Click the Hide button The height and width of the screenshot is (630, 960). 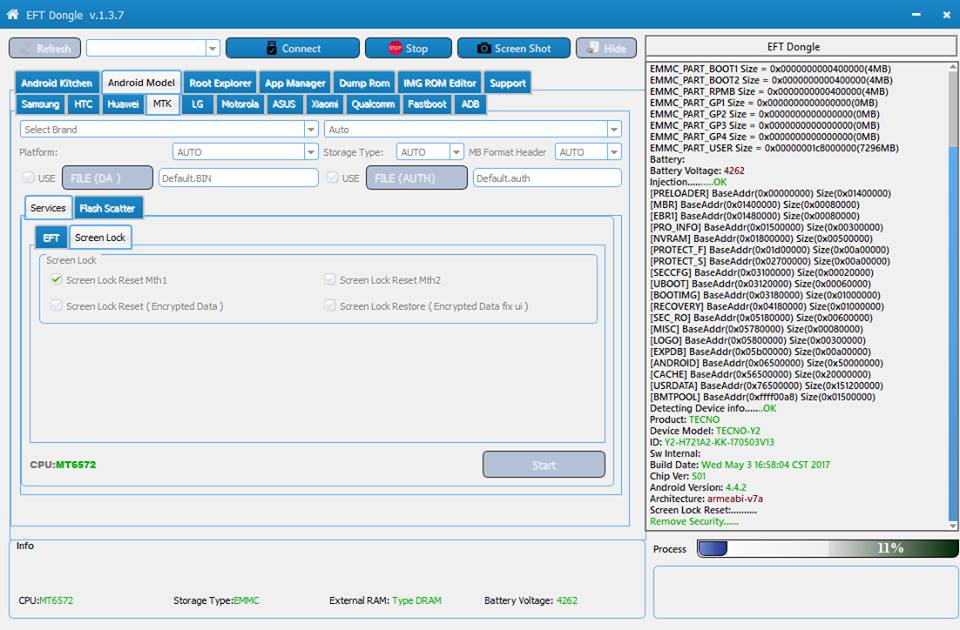pos(606,48)
